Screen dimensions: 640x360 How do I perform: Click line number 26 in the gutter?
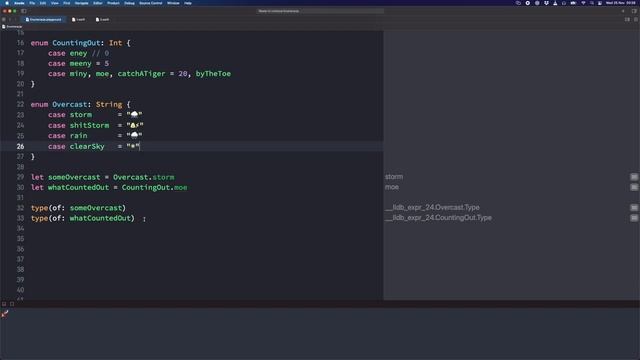point(20,146)
